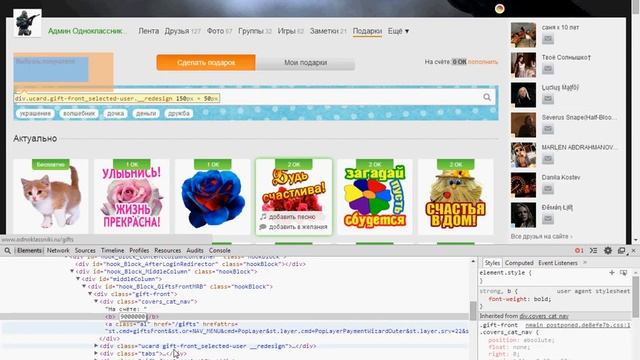Expand ucard gift-front_selected-user div node
This screenshot has height=360, width=640.
click(x=96, y=346)
